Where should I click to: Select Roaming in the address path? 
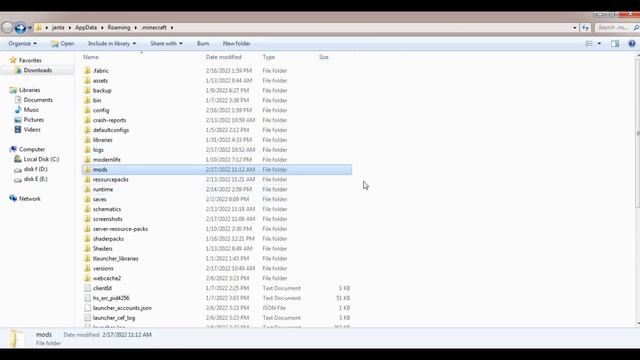point(119,27)
